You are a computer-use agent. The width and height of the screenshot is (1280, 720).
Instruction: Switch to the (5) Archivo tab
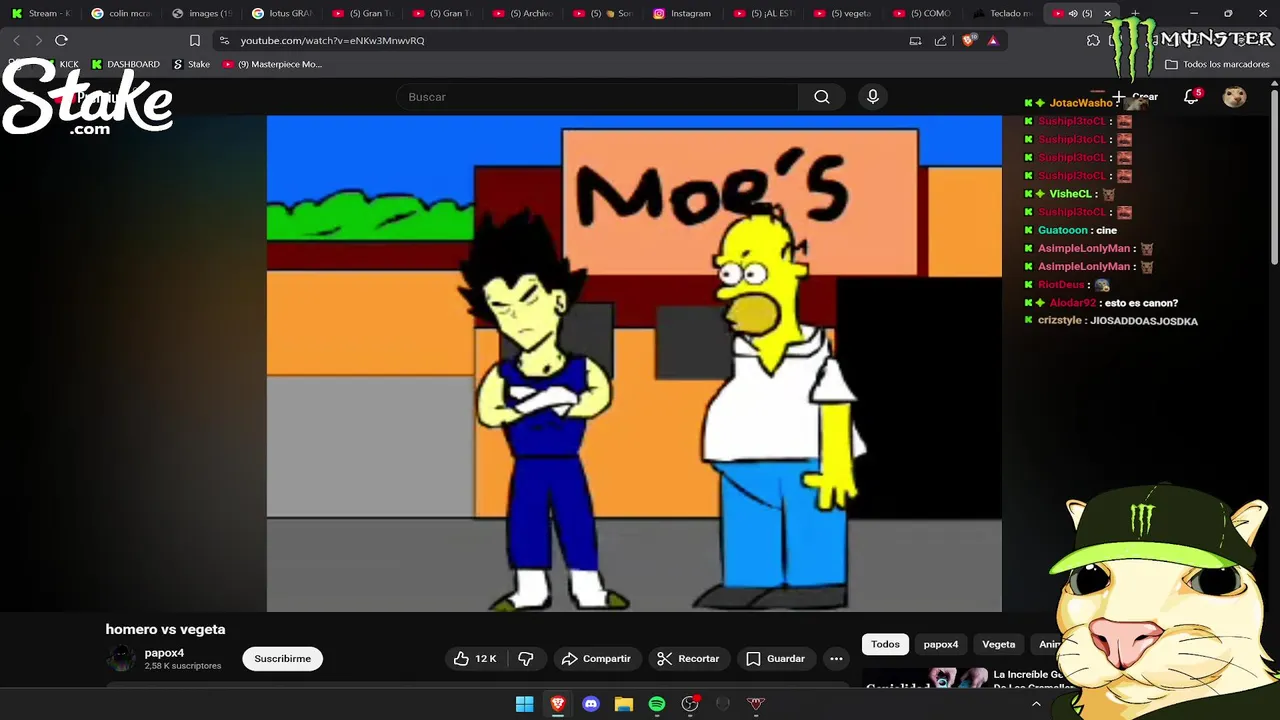pos(523,13)
